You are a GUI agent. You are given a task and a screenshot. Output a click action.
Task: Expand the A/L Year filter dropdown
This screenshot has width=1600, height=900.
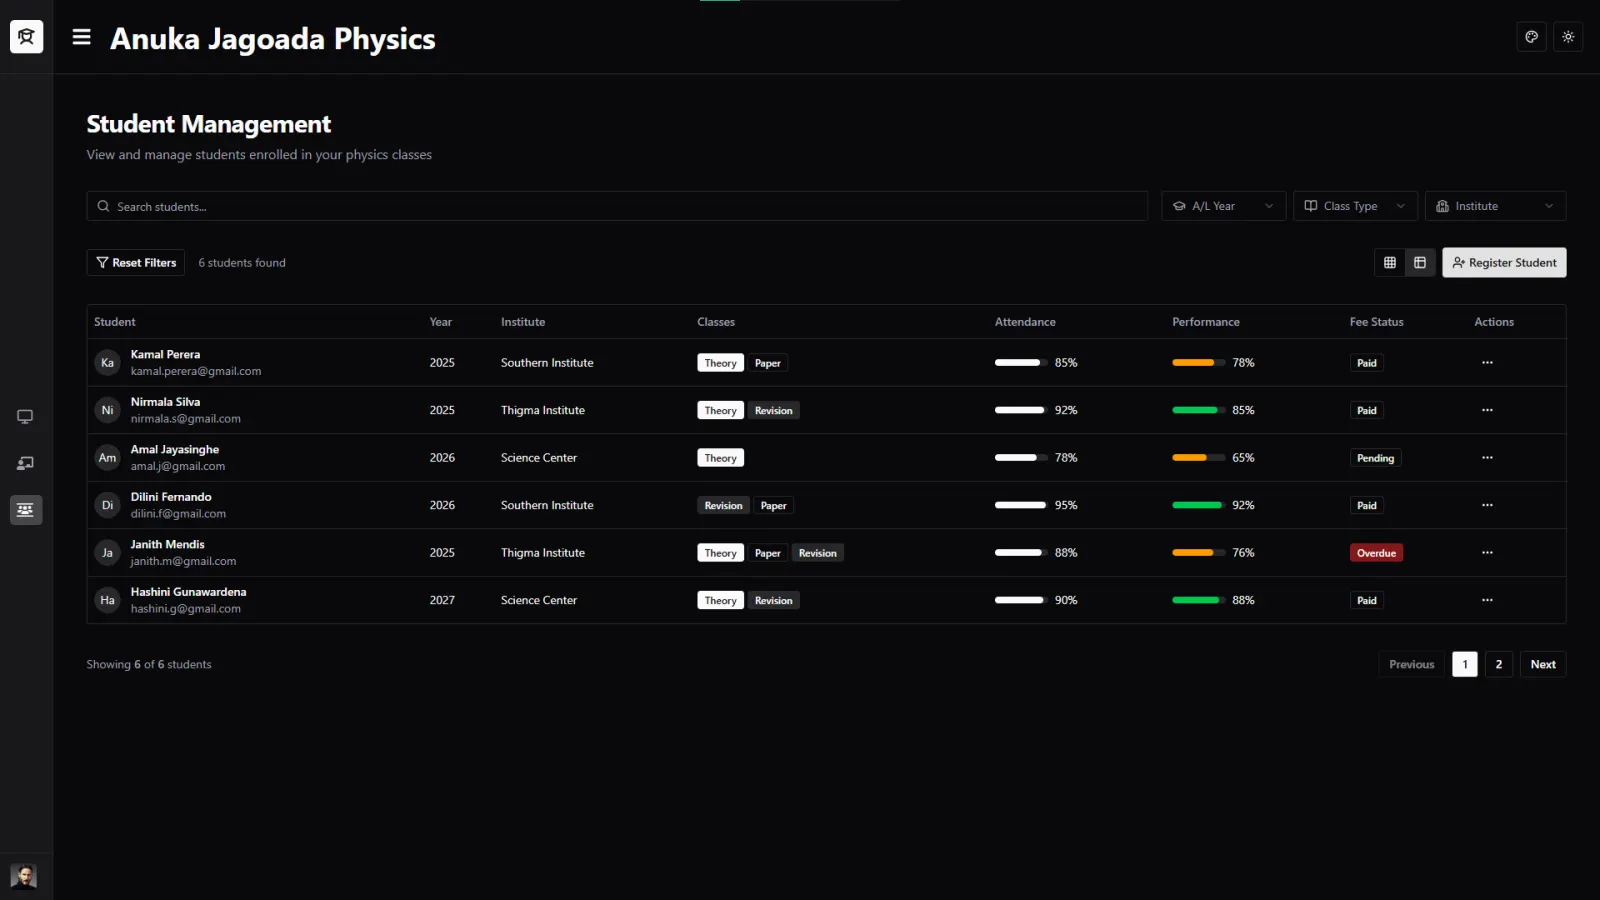pos(1223,206)
